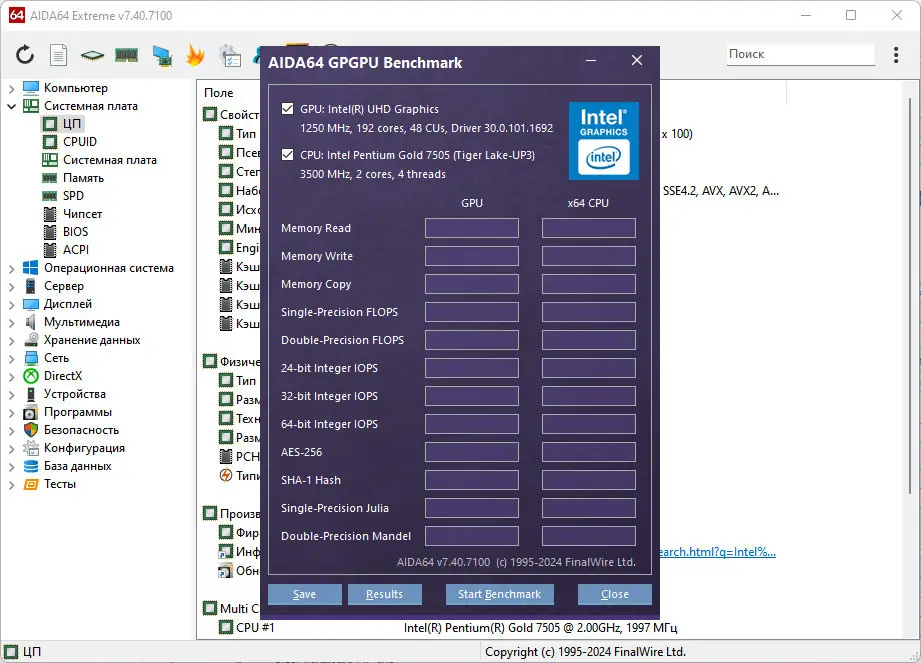Click the AIDA64 logo in the title bar
The image size is (921, 663).
[16, 15]
